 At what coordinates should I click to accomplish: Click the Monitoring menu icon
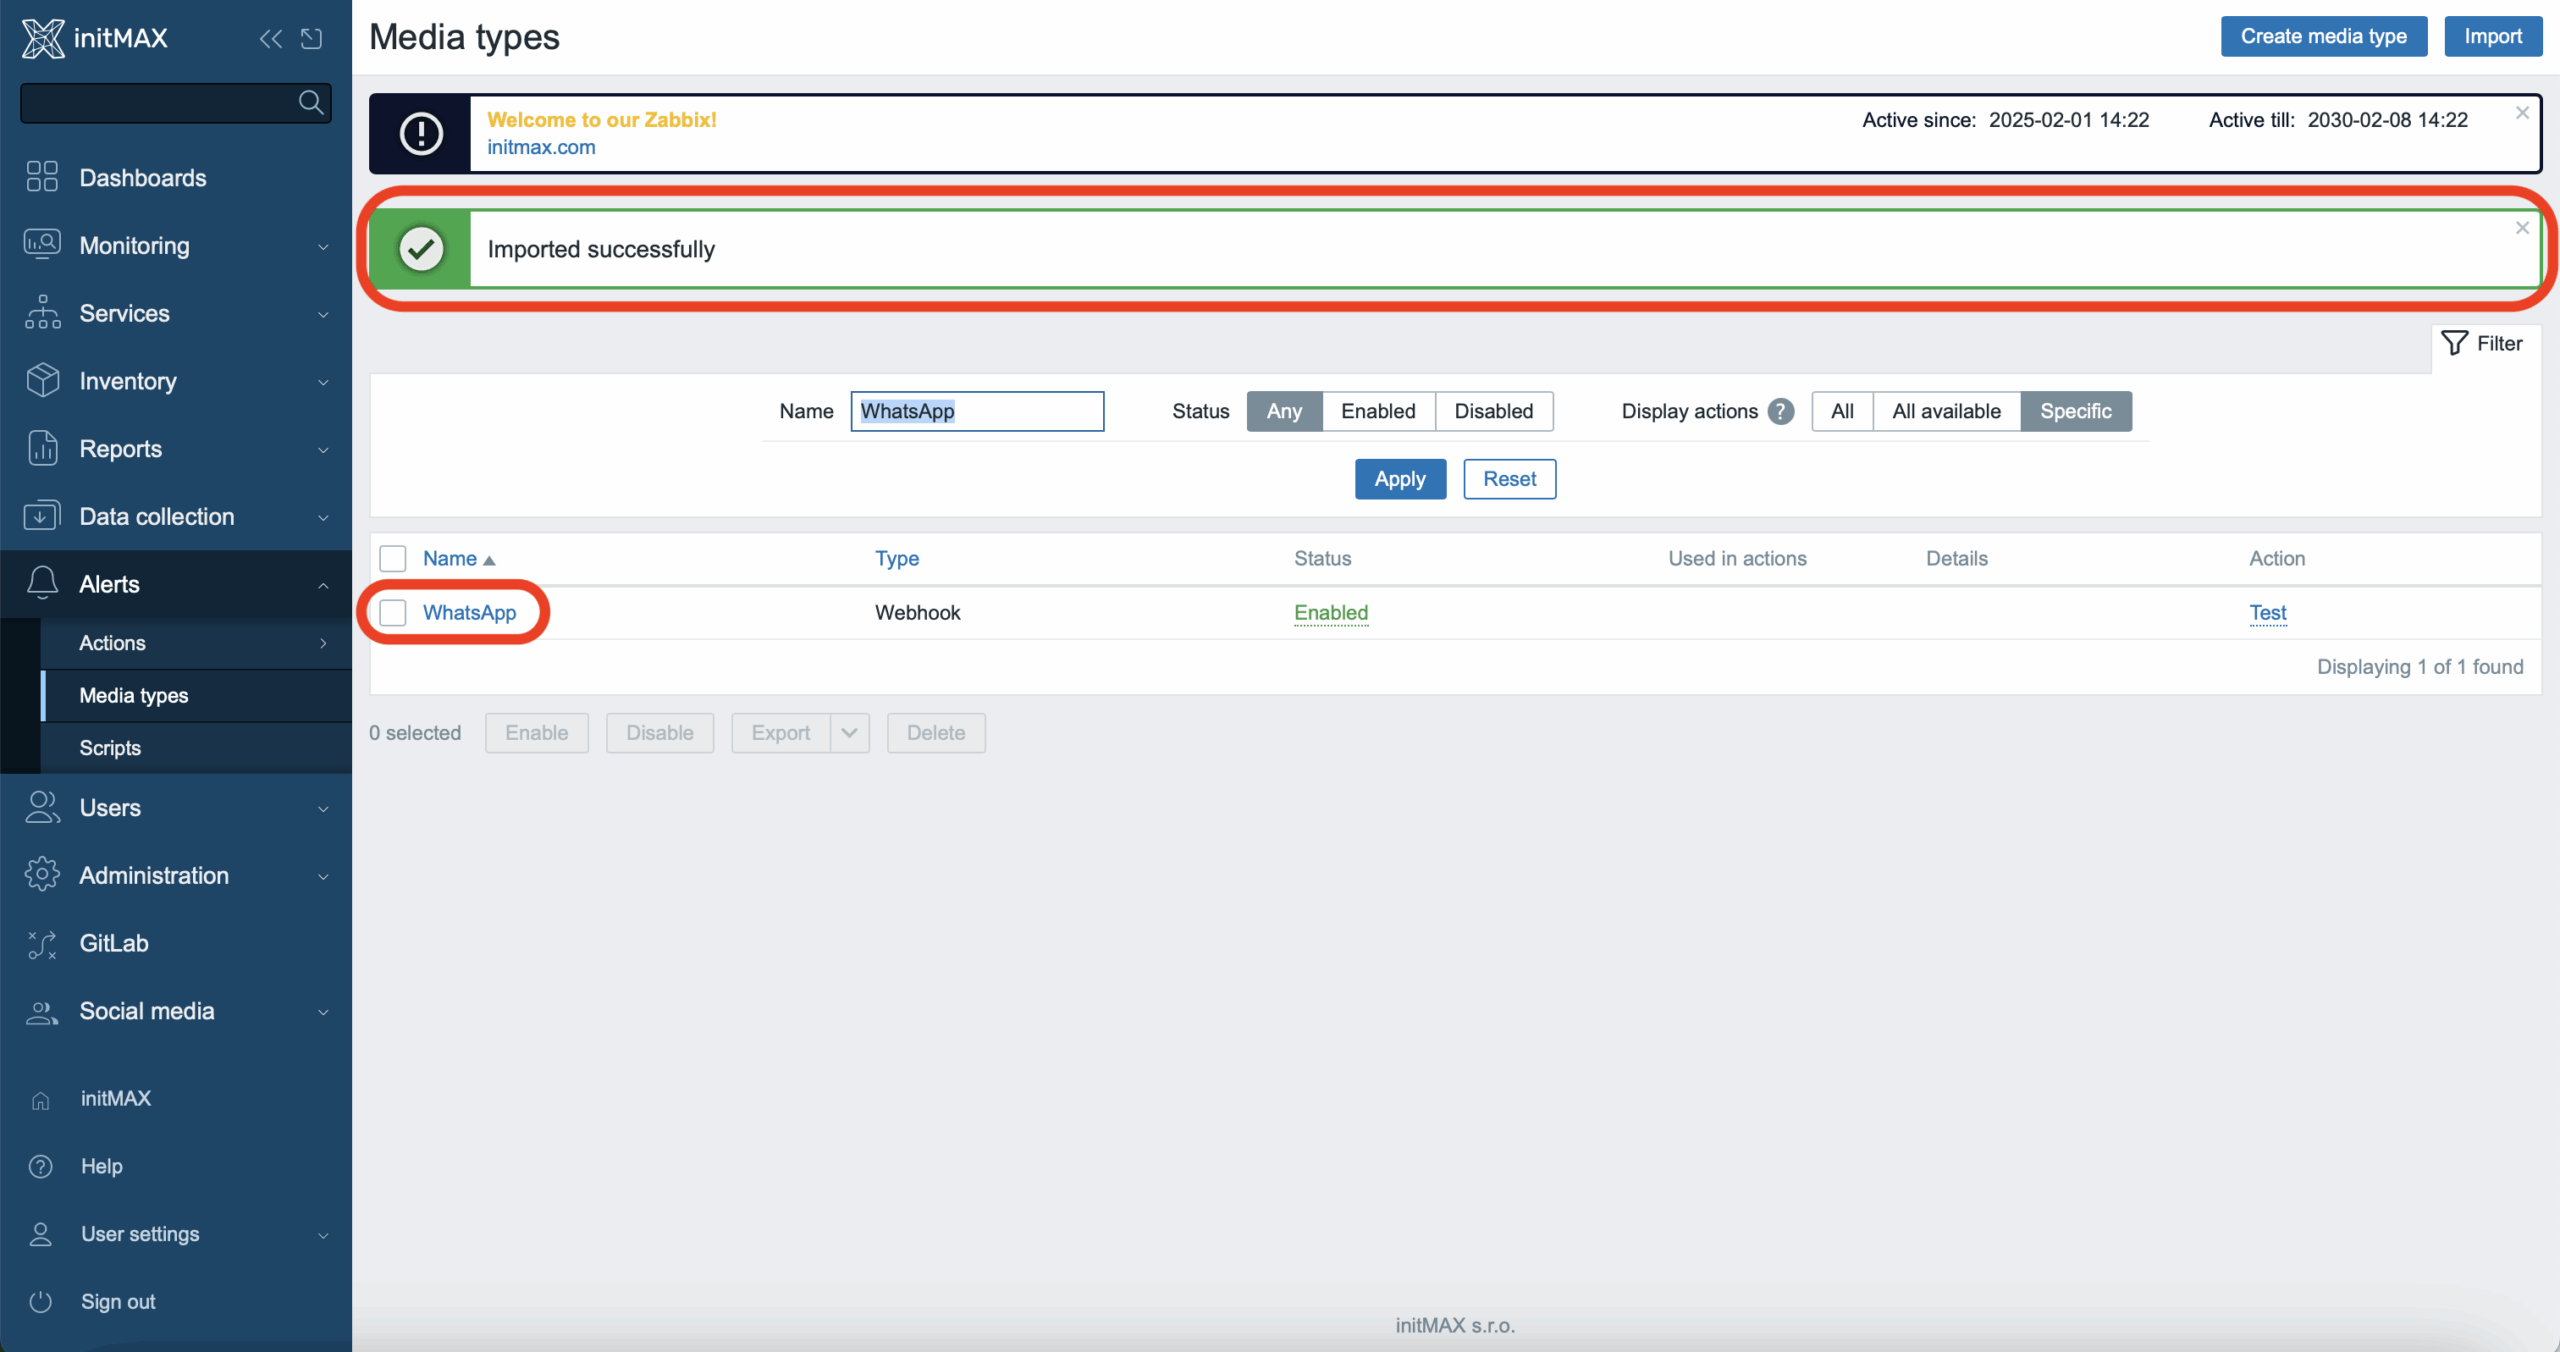click(x=42, y=245)
